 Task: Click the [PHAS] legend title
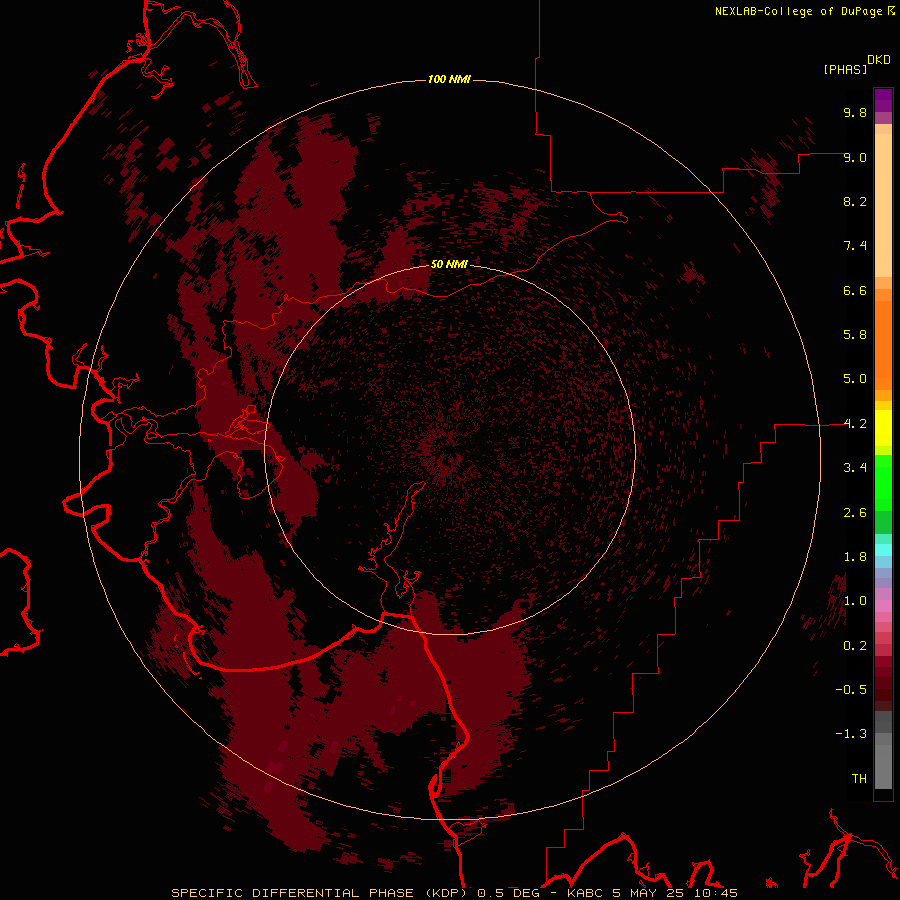[845, 69]
